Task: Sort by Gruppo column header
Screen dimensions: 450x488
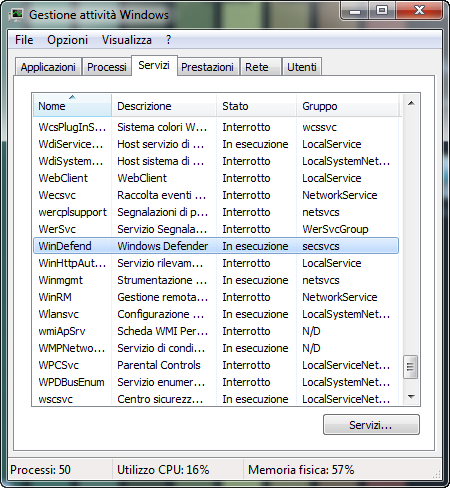Action: [347, 106]
